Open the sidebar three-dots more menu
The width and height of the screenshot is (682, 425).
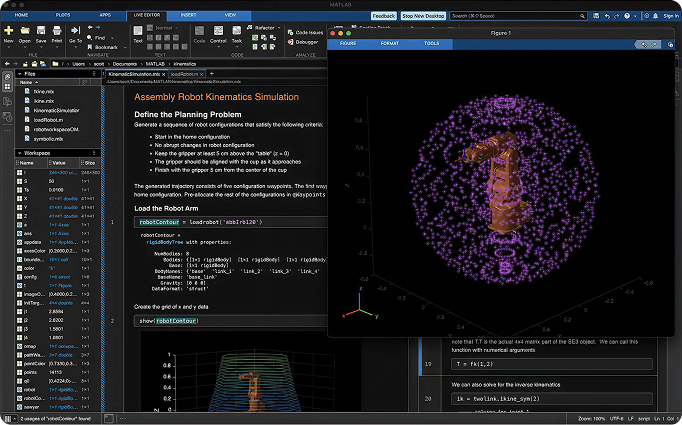pos(7,130)
